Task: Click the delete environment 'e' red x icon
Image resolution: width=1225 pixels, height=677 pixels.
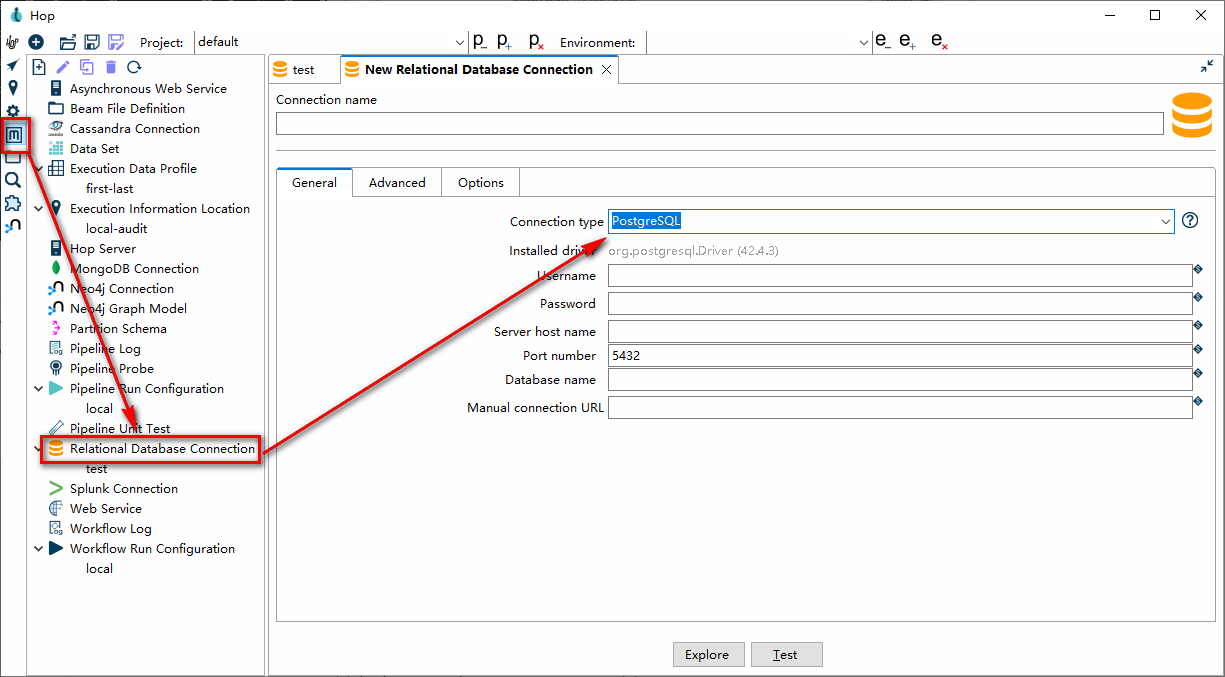Action: [939, 42]
